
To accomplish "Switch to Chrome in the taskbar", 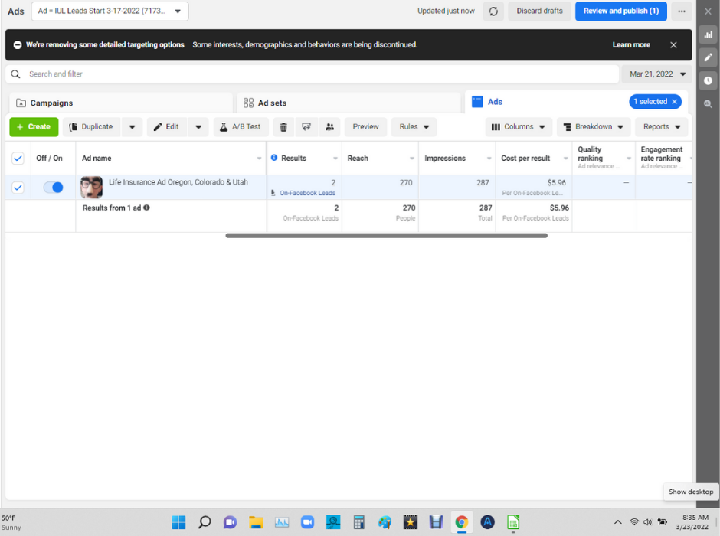I will 461,522.
